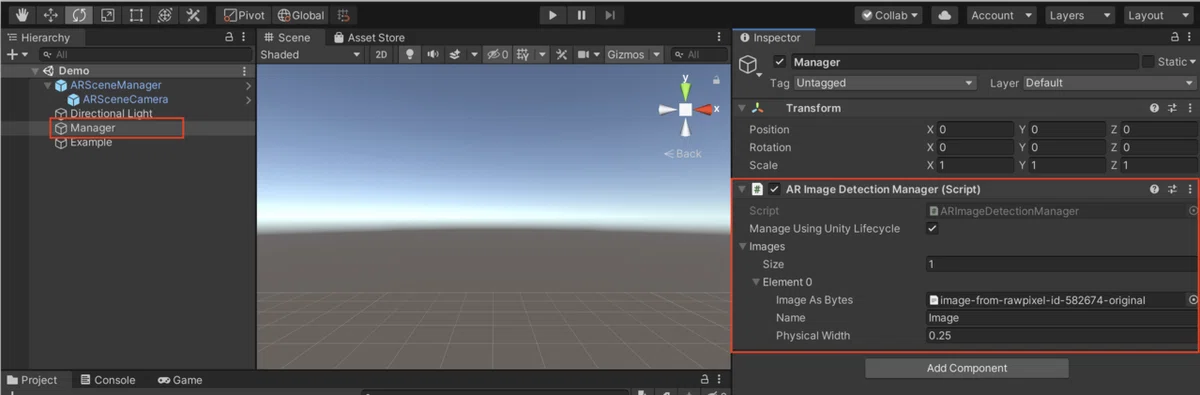Select the Transform tool
Image resolution: width=1200 pixels, height=395 pixels.
(x=165, y=15)
